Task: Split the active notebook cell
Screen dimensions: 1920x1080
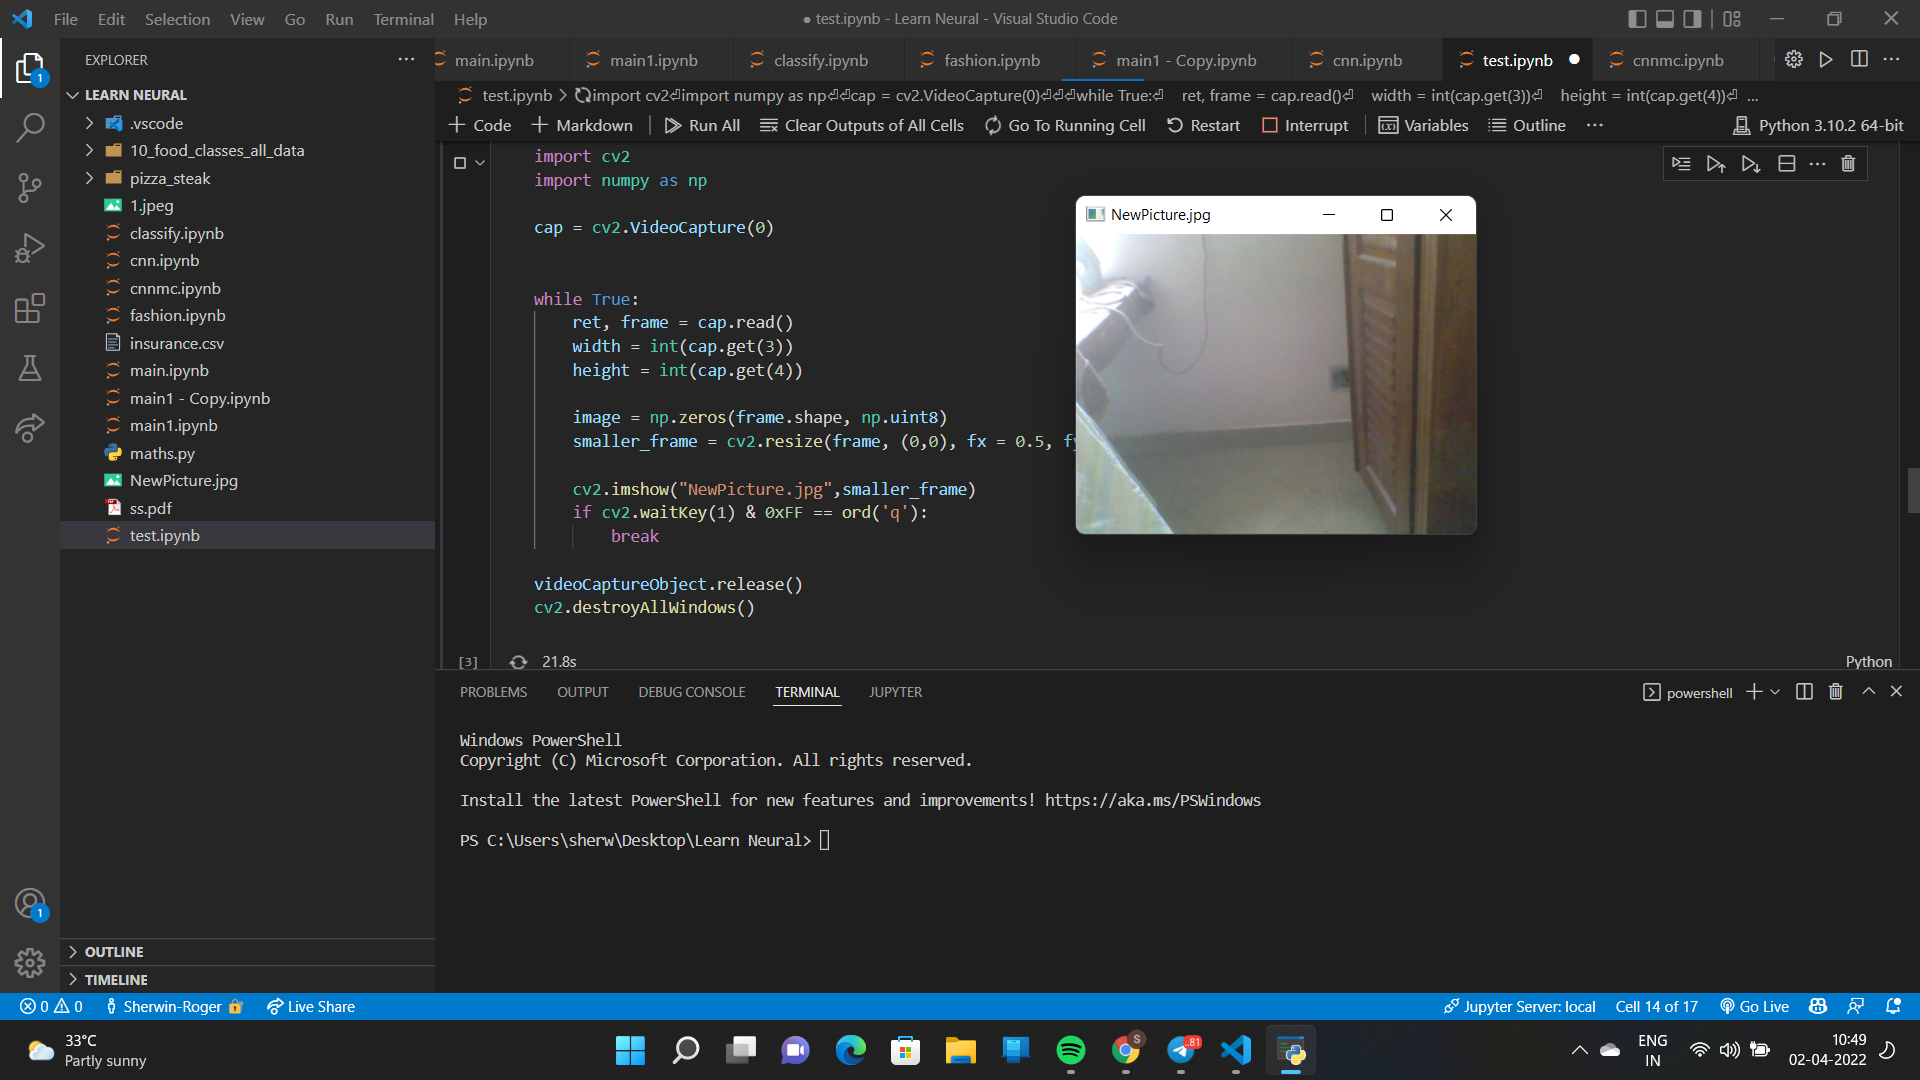Action: point(1787,163)
